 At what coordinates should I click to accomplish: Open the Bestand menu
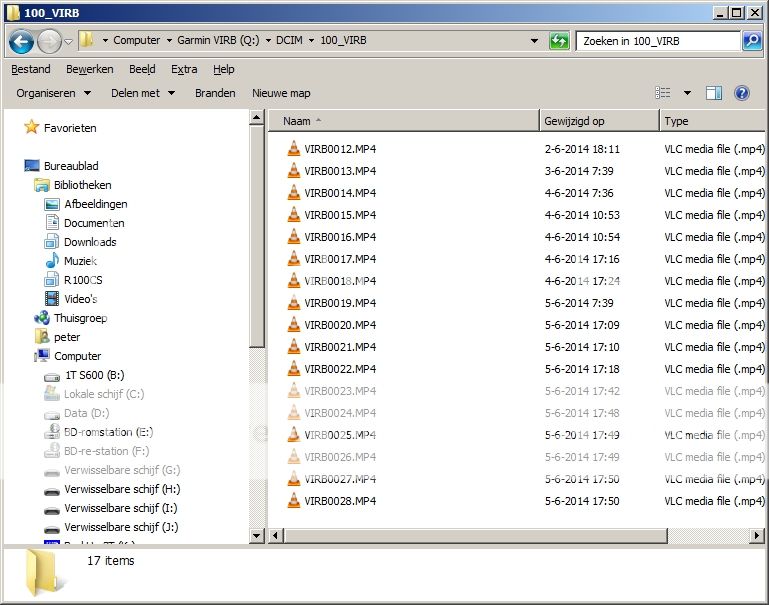coord(31,69)
